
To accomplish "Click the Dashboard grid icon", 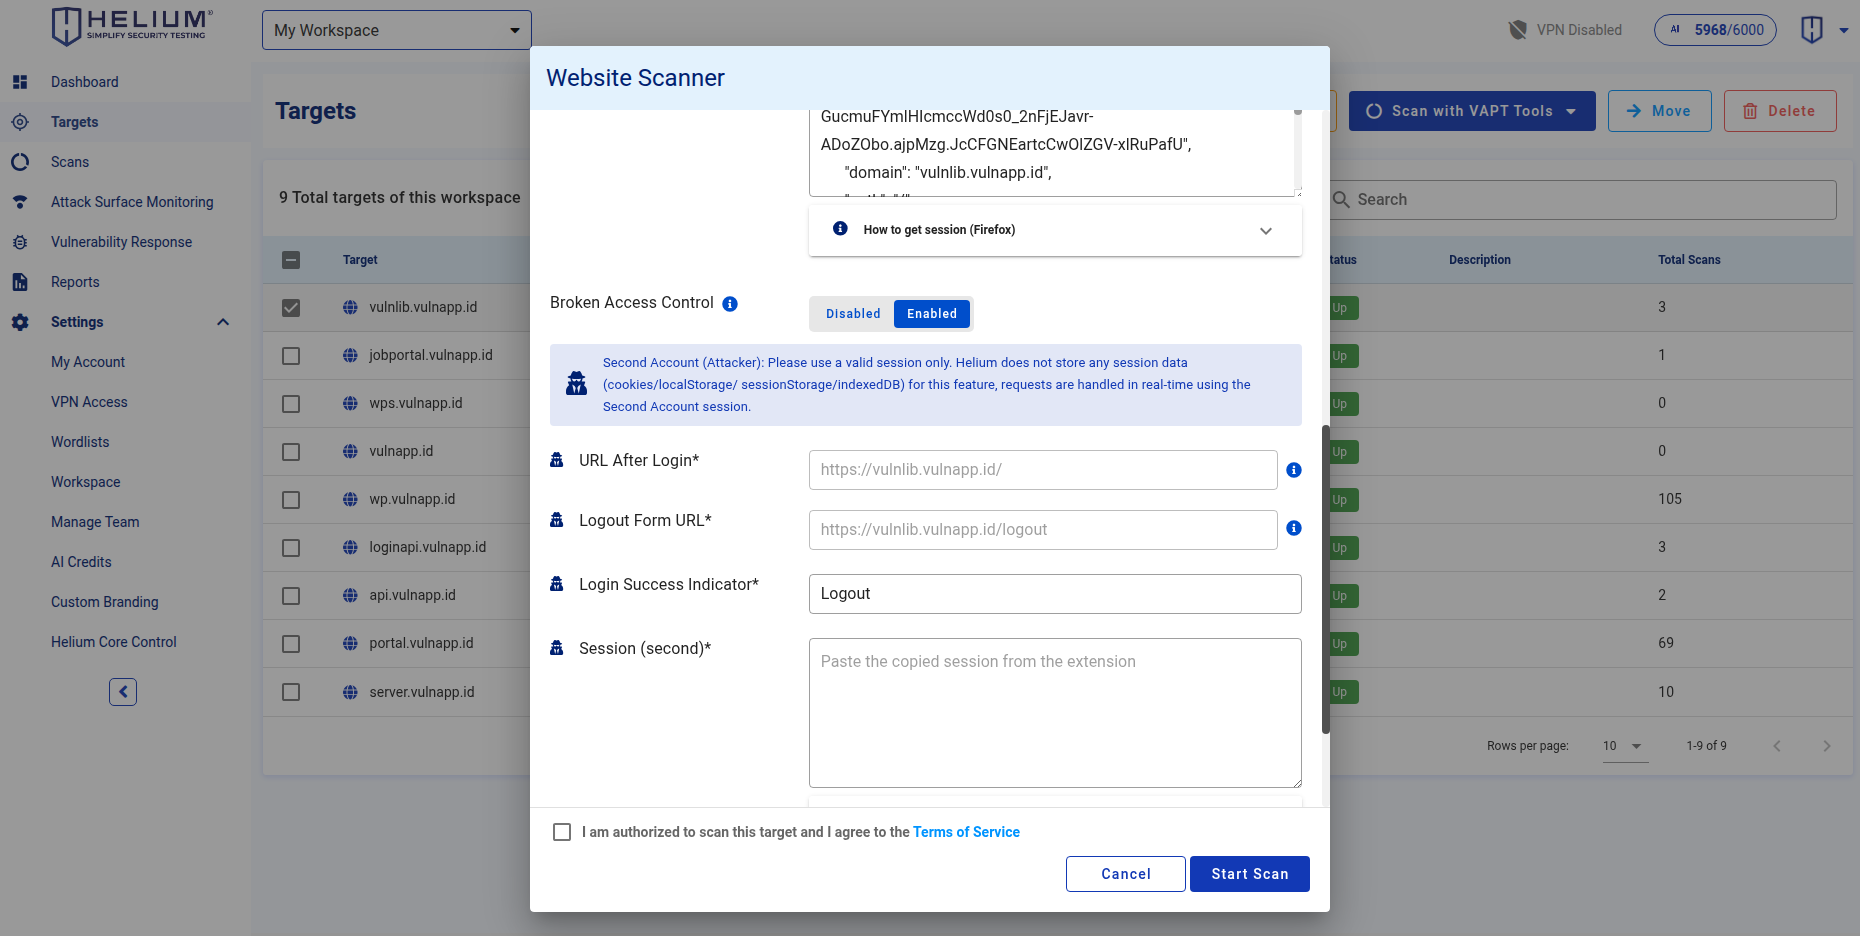I will (20, 82).
